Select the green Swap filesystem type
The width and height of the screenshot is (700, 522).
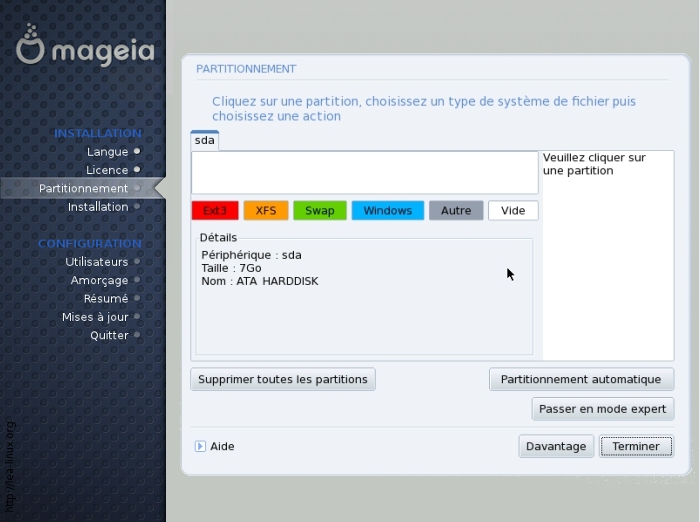pos(320,211)
